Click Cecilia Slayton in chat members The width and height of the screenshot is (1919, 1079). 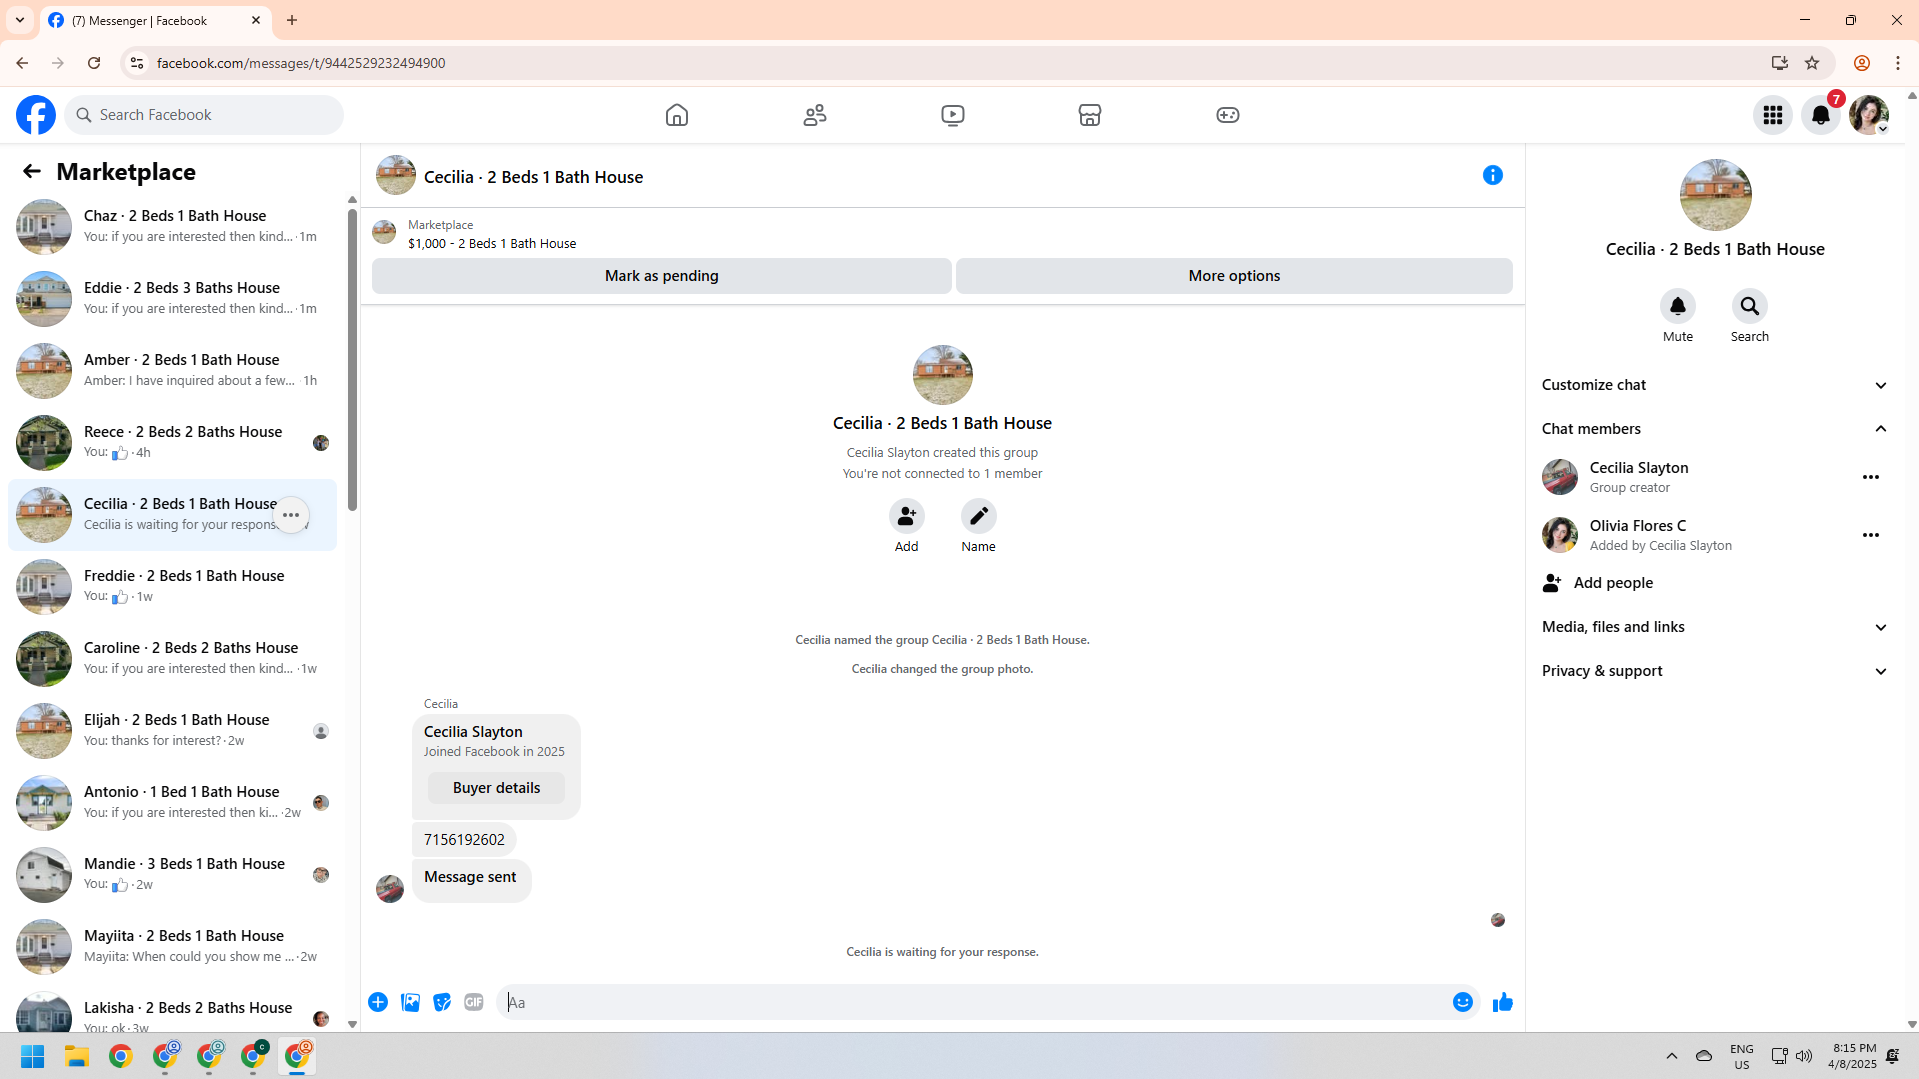pyautogui.click(x=1638, y=468)
